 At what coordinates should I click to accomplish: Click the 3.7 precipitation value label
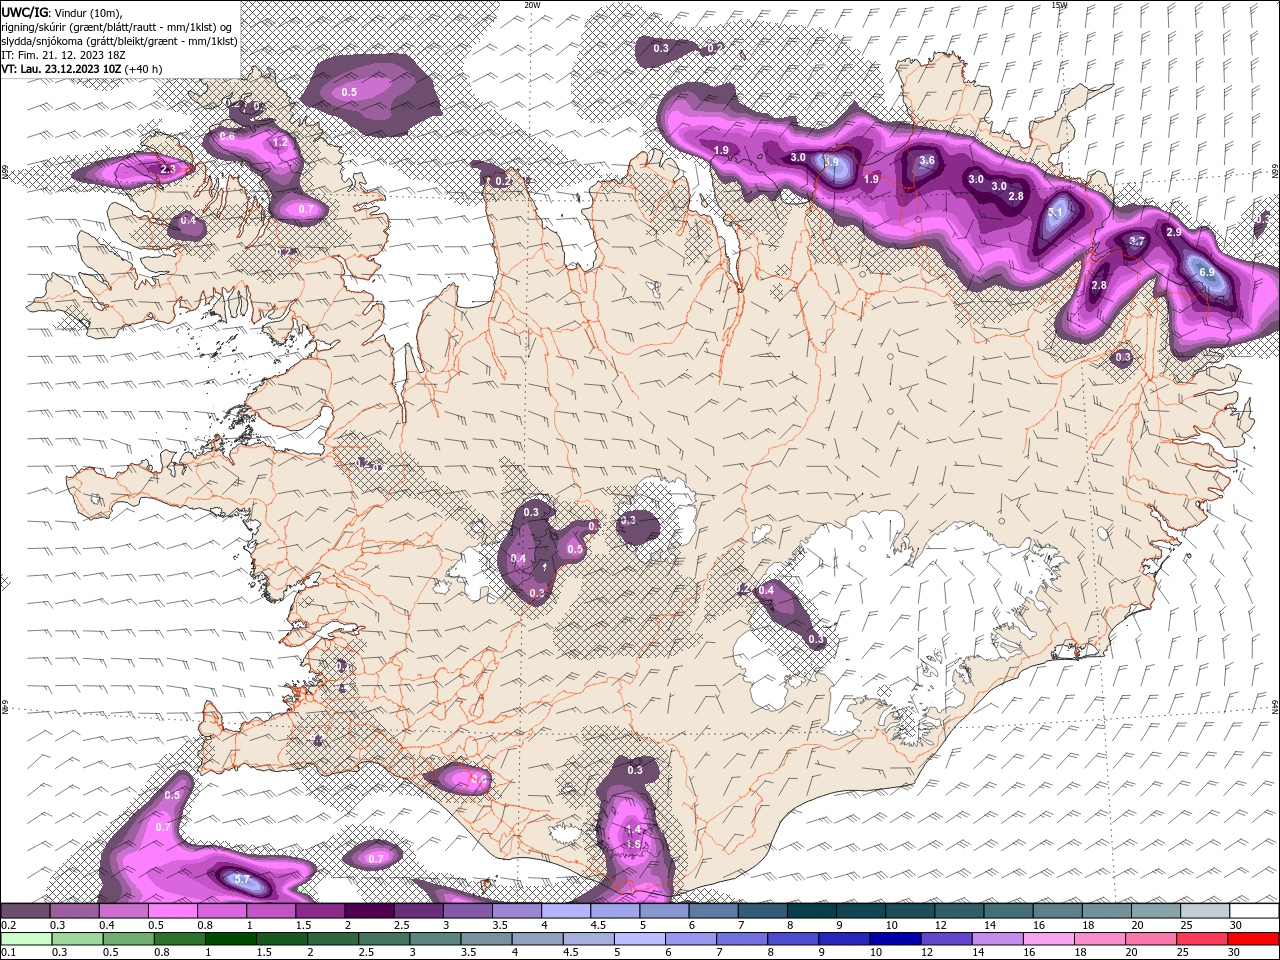1137,241
